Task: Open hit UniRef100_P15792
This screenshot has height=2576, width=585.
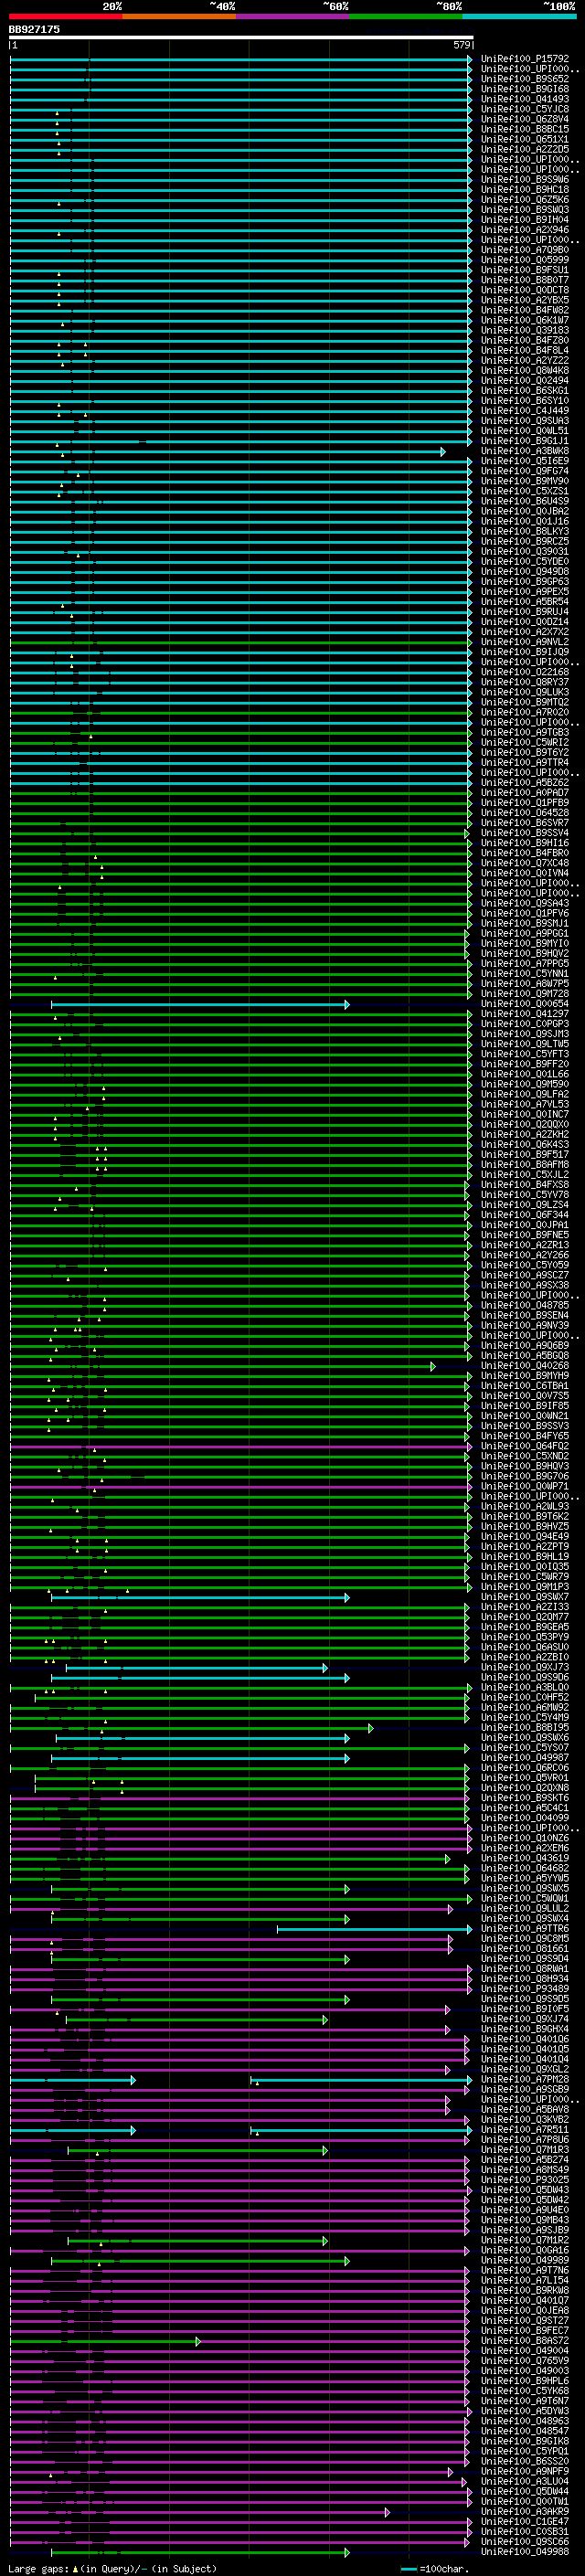Action: (525, 59)
